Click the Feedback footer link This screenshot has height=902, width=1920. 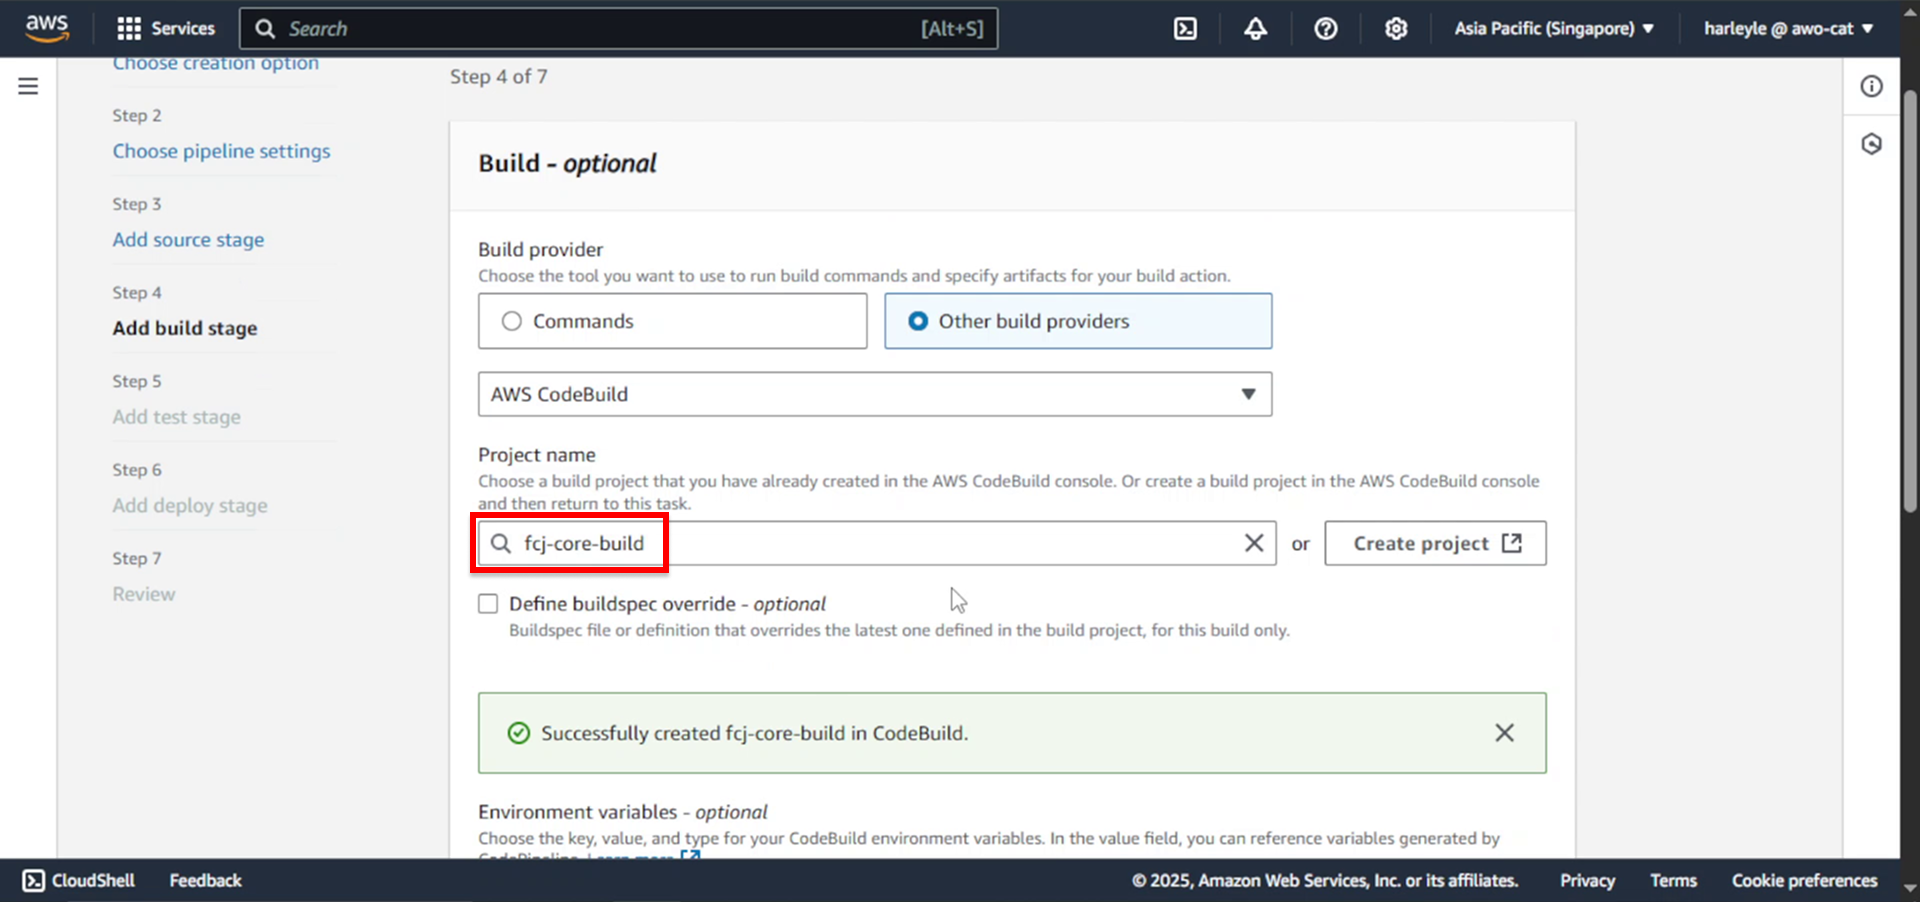pos(205,880)
